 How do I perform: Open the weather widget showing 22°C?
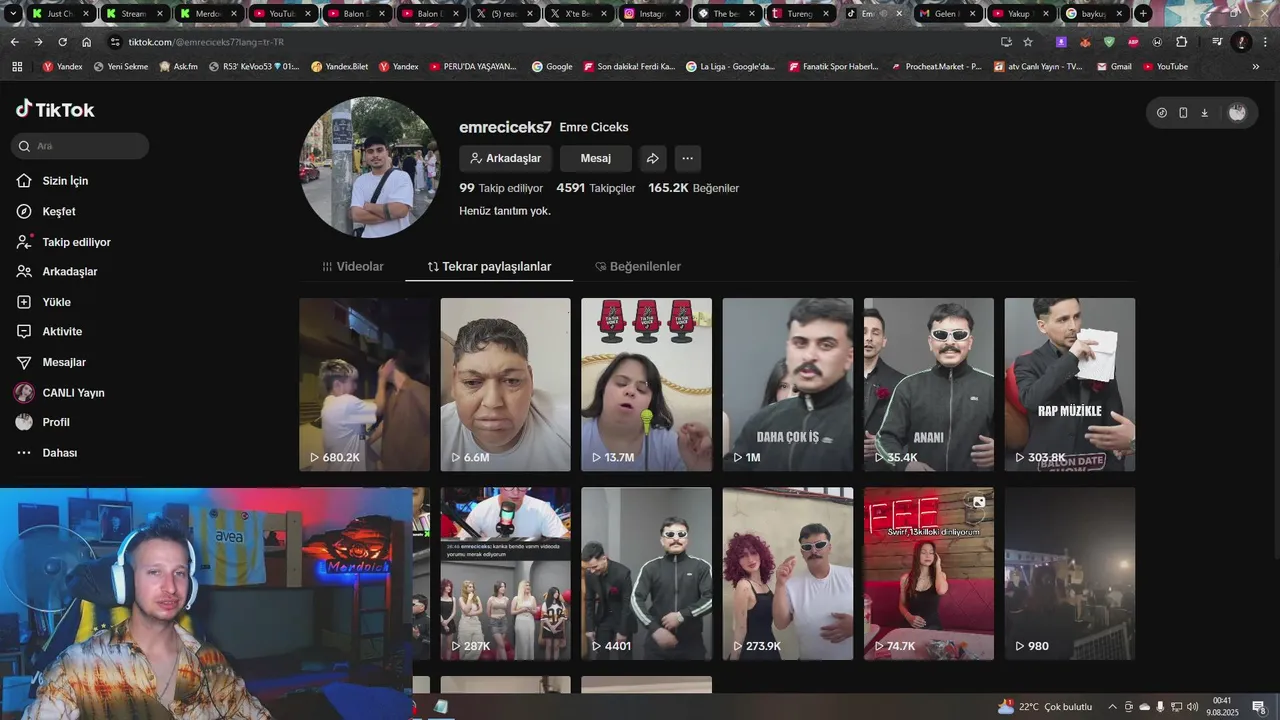[x=1045, y=707]
